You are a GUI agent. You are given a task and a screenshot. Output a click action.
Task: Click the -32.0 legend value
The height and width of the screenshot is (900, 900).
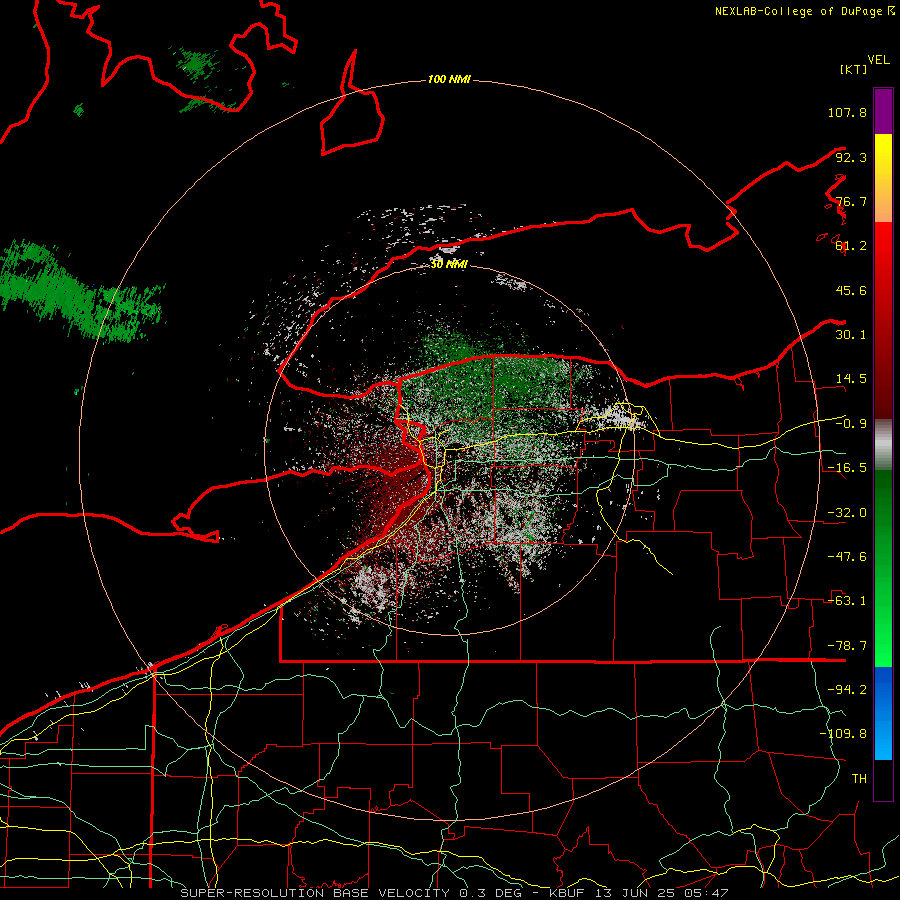(x=847, y=513)
